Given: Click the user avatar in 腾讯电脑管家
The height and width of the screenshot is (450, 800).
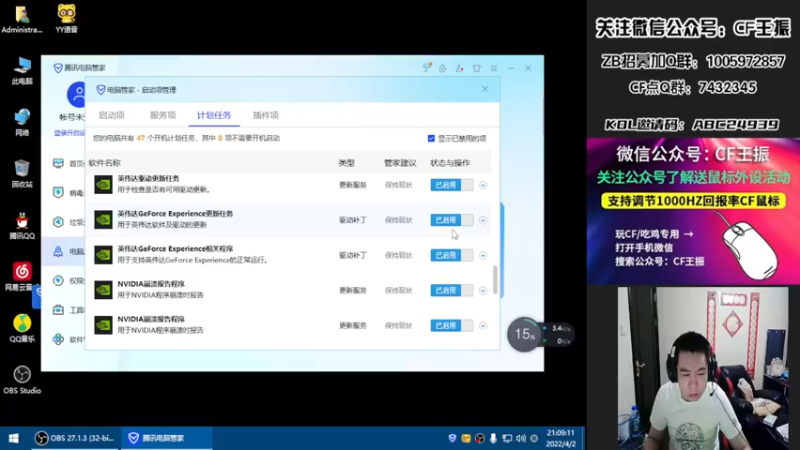Looking at the screenshot, I should click(76, 94).
